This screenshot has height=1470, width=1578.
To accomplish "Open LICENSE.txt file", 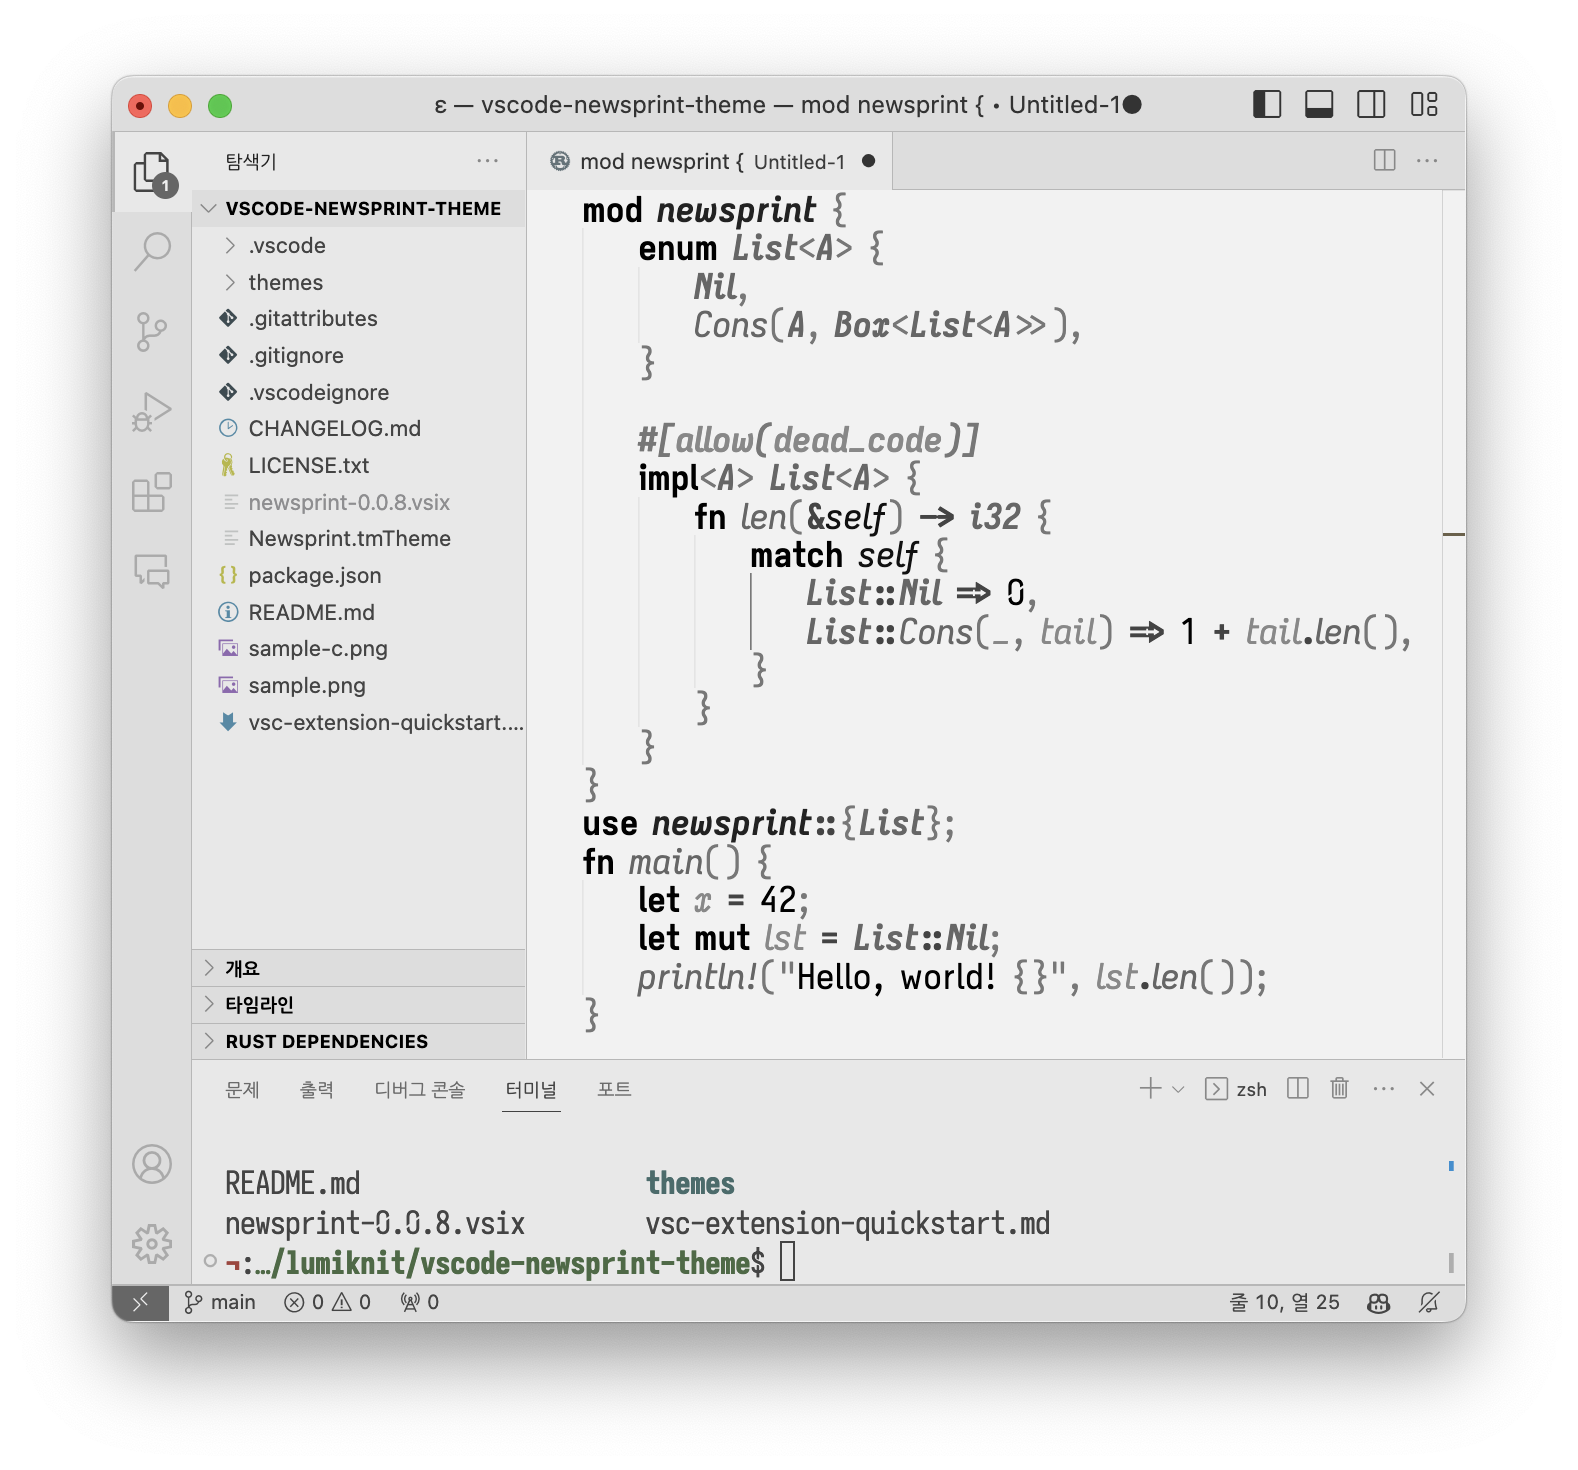I will 359,465.
